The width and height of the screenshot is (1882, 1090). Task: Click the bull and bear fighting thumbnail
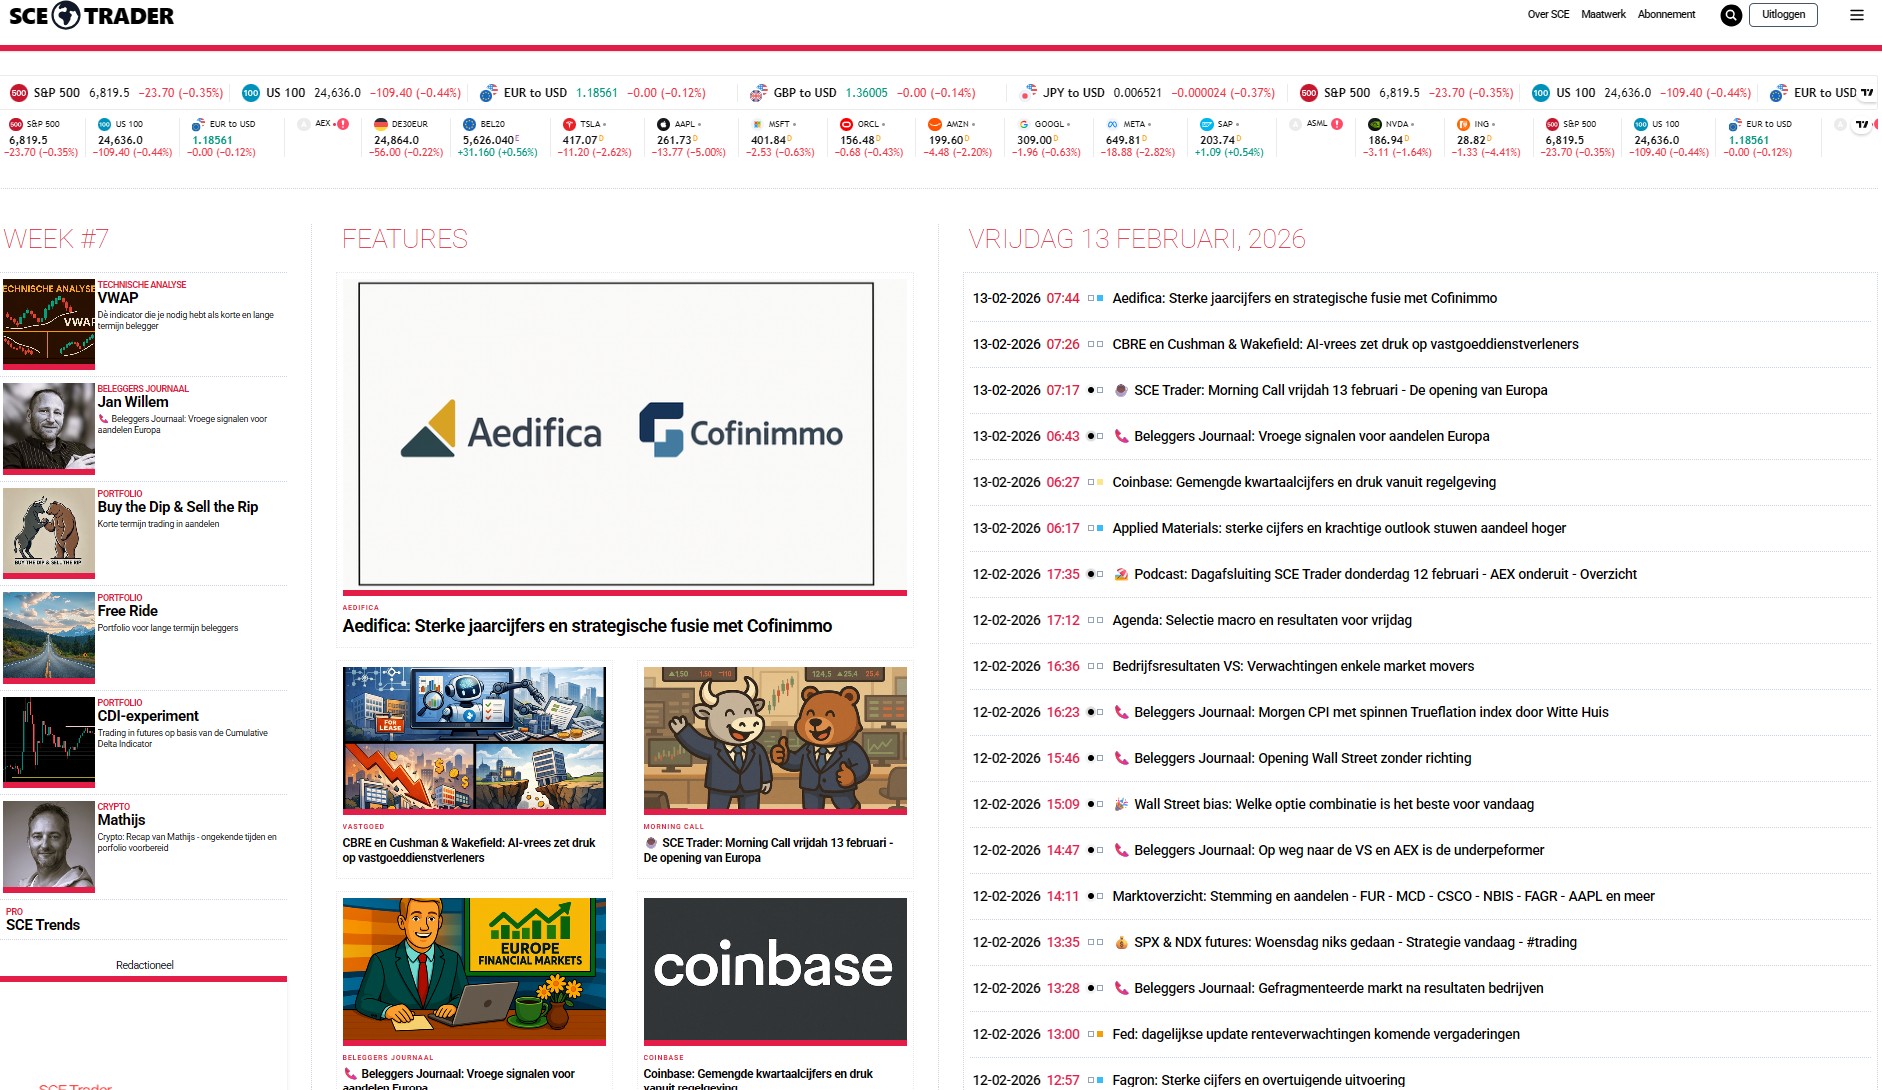point(49,532)
